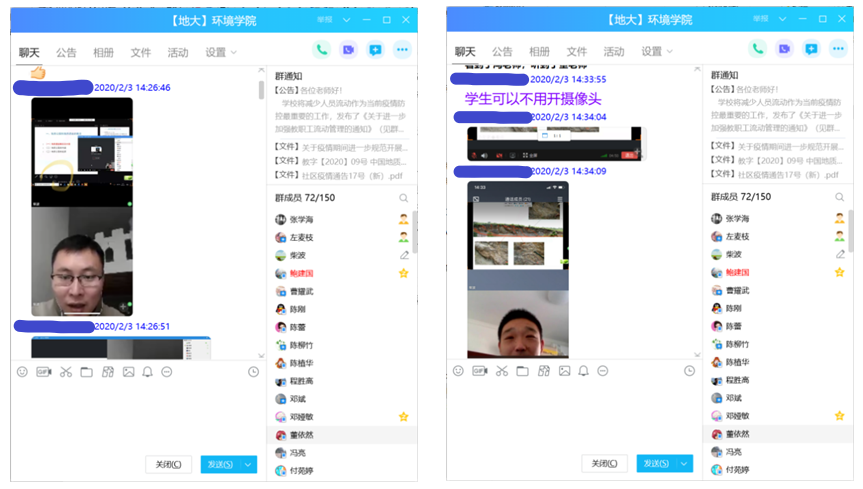The height and width of the screenshot is (489, 863).
Task: Open title bar dropdown arrow in left window
Action: 346,19
